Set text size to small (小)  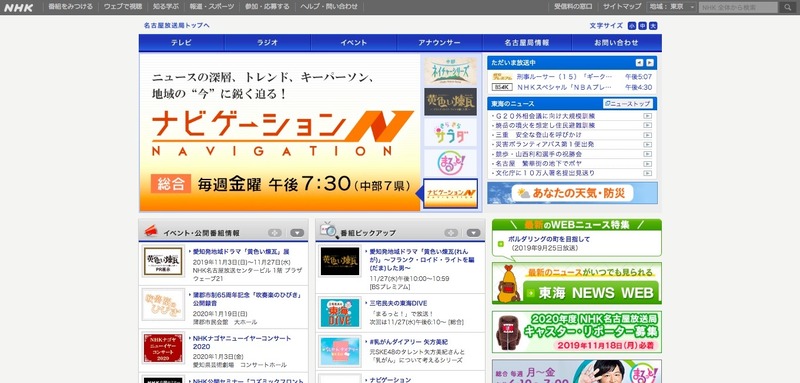[632, 25]
